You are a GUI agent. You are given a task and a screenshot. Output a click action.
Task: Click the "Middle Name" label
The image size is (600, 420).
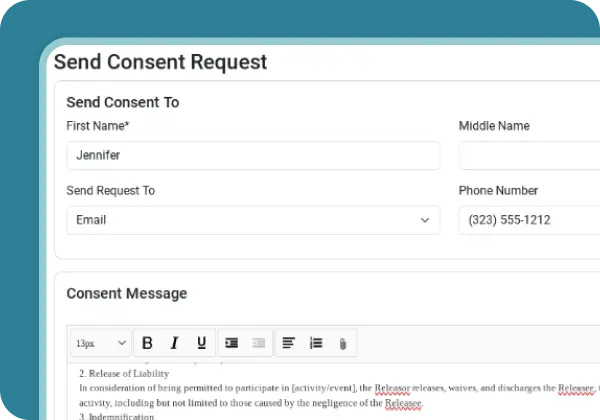[494, 126]
